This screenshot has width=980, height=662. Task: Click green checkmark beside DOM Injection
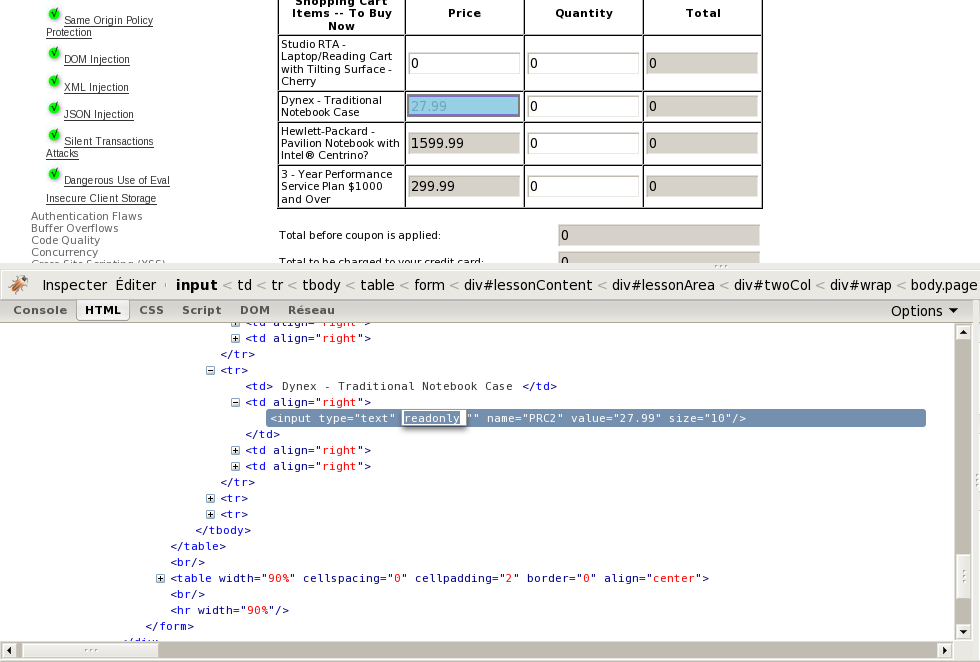[x=54, y=54]
